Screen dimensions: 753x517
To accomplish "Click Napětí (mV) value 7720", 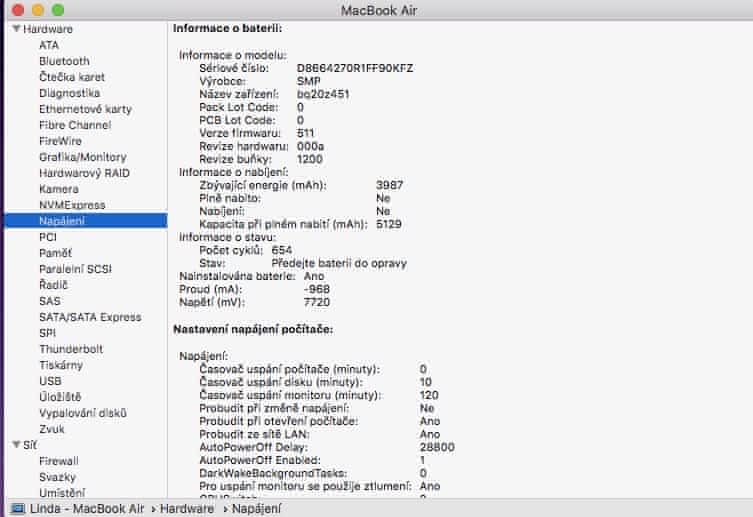I will click(x=317, y=302).
